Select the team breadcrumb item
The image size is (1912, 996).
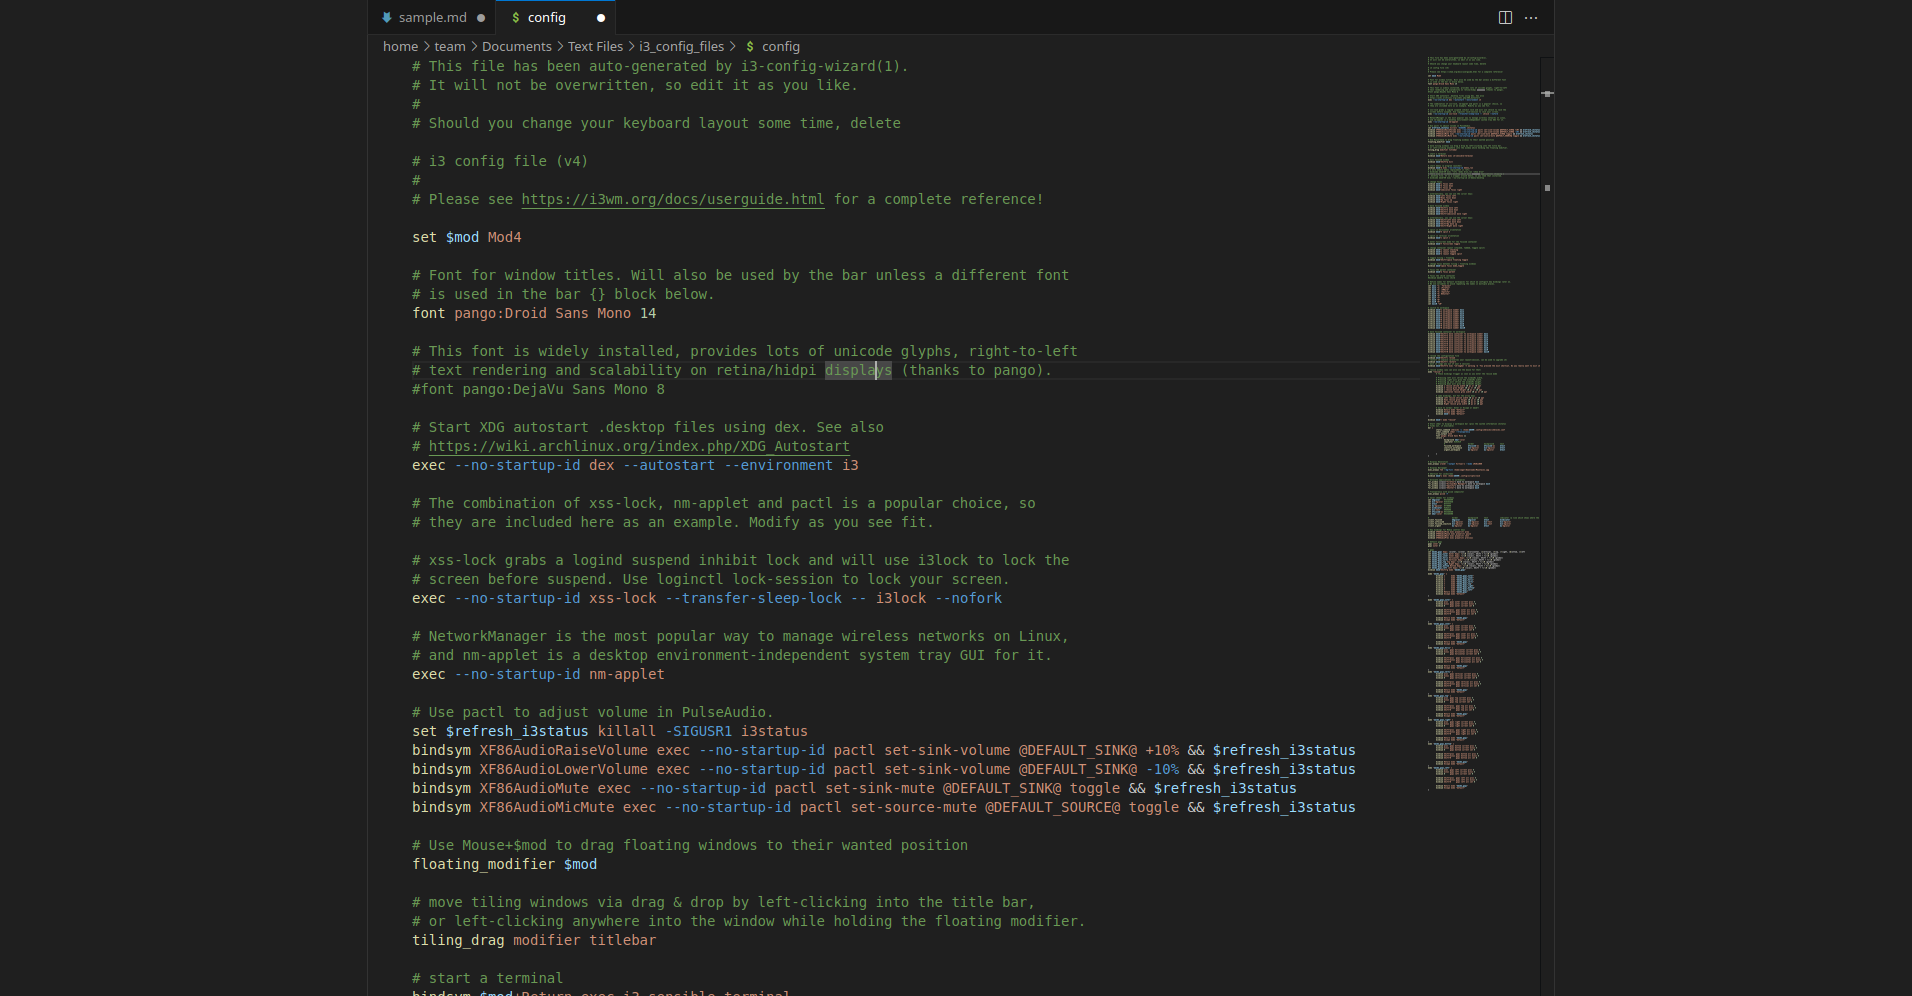[x=449, y=46]
